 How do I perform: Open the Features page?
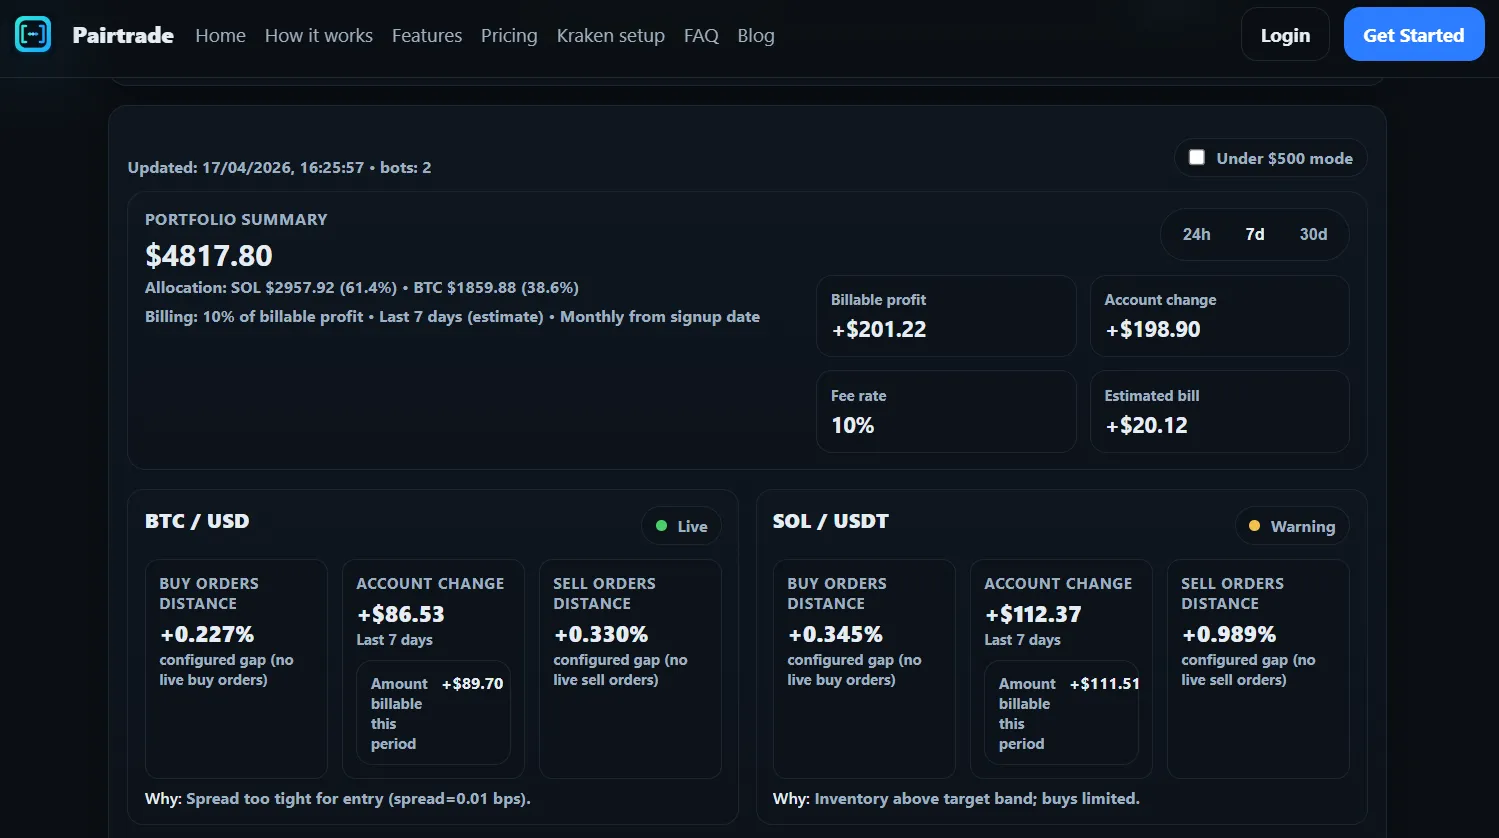(427, 35)
